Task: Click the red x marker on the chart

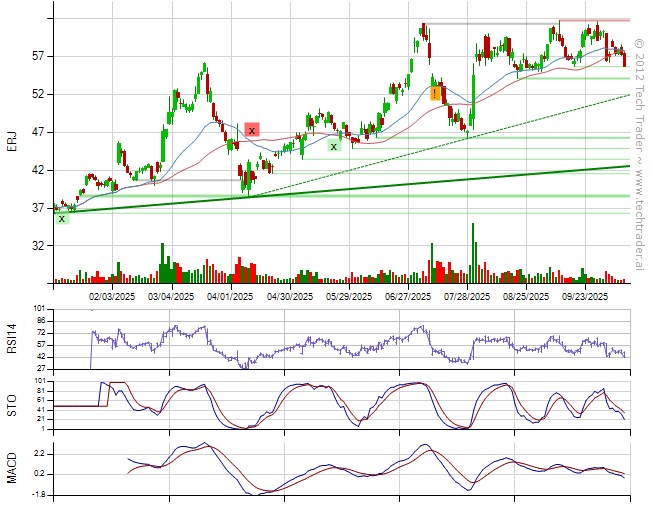Action: pos(252,130)
